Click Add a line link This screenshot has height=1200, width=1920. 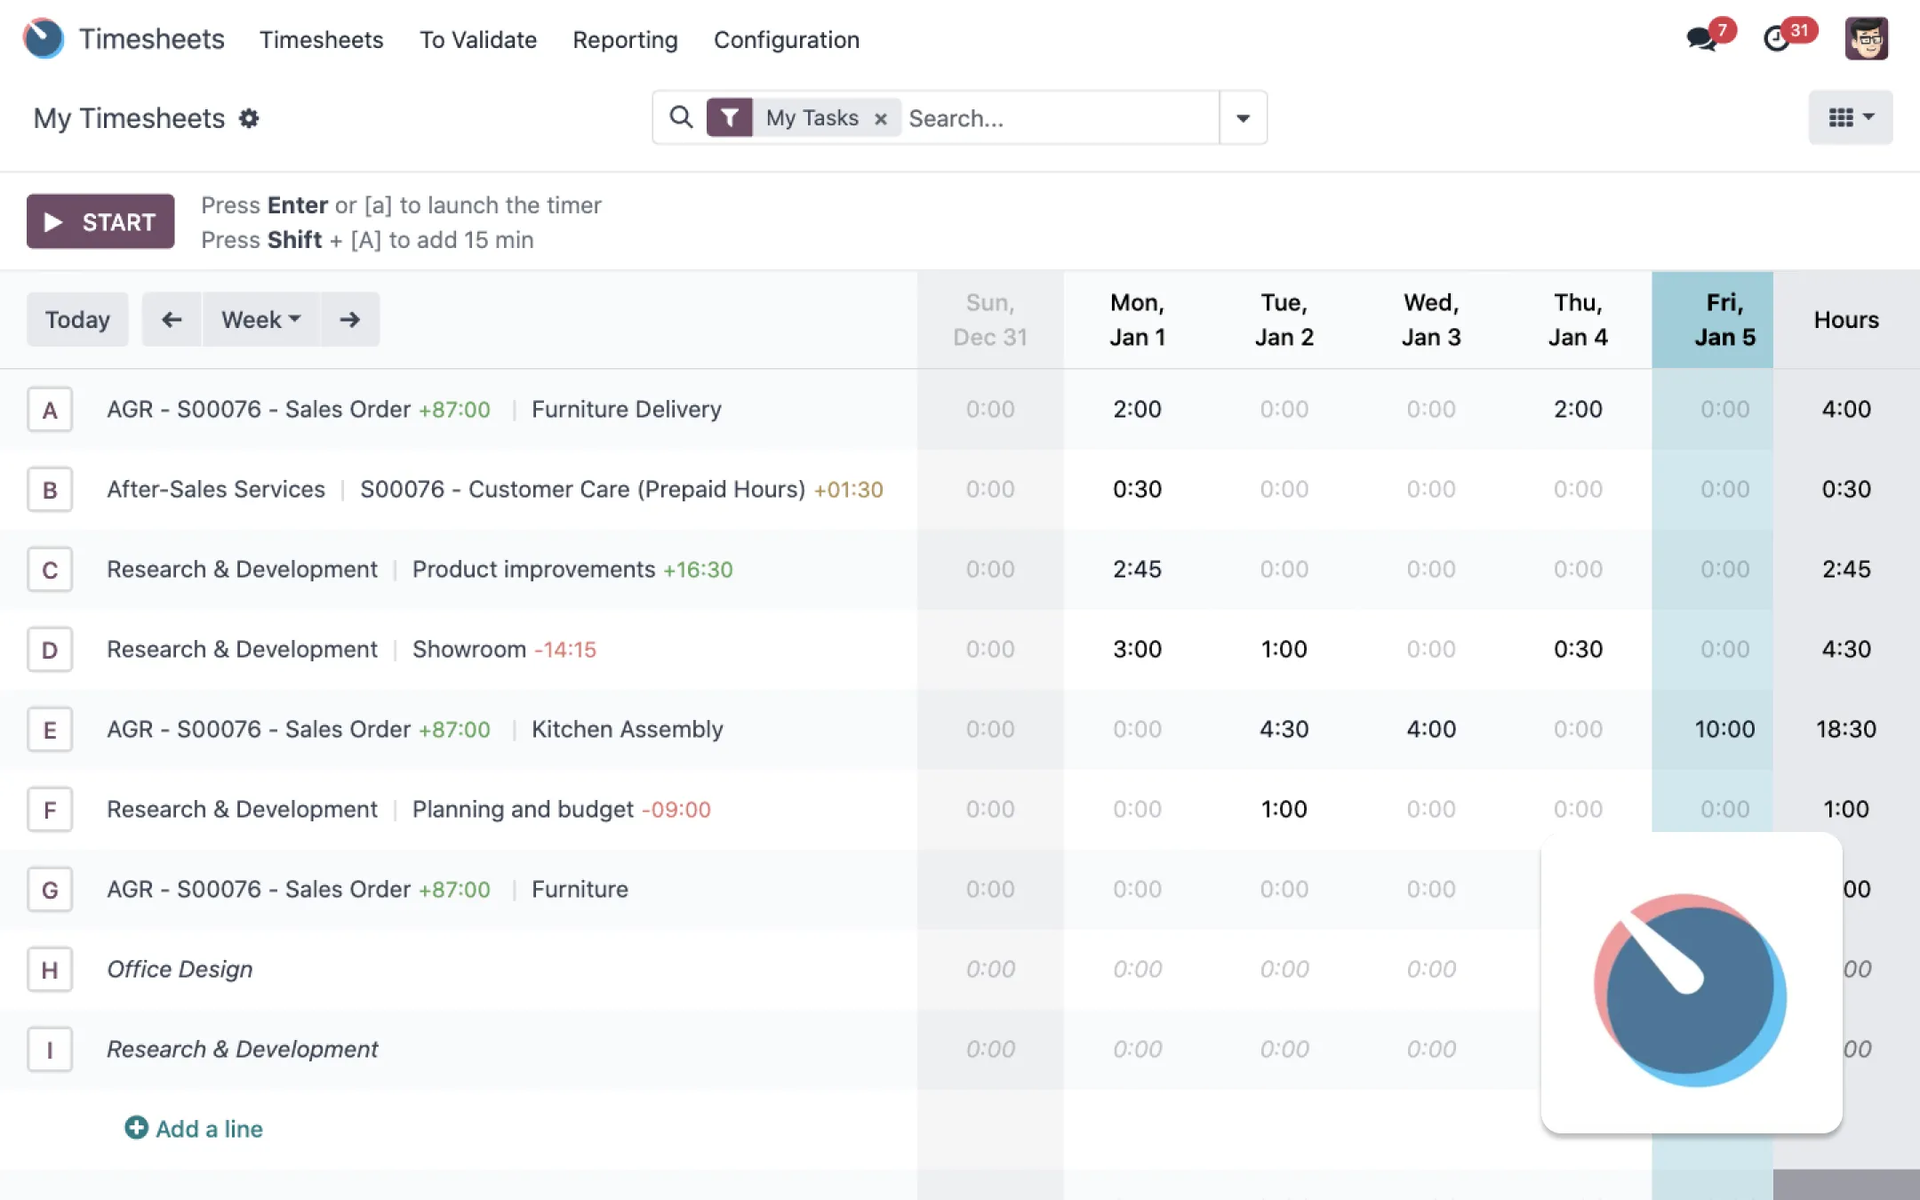tap(194, 1129)
